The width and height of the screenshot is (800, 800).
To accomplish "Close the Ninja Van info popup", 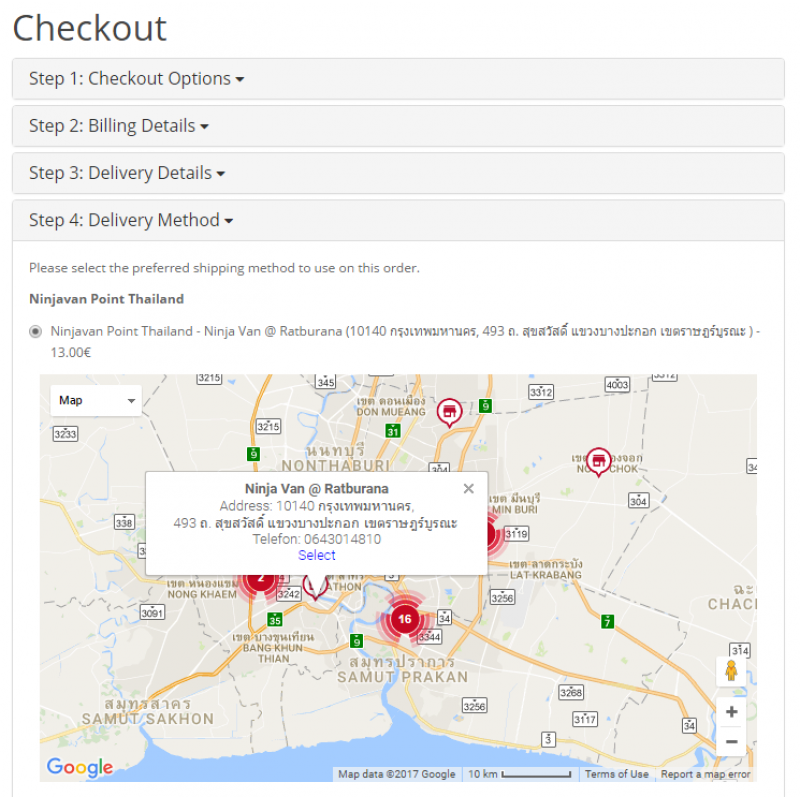I will click(469, 489).
